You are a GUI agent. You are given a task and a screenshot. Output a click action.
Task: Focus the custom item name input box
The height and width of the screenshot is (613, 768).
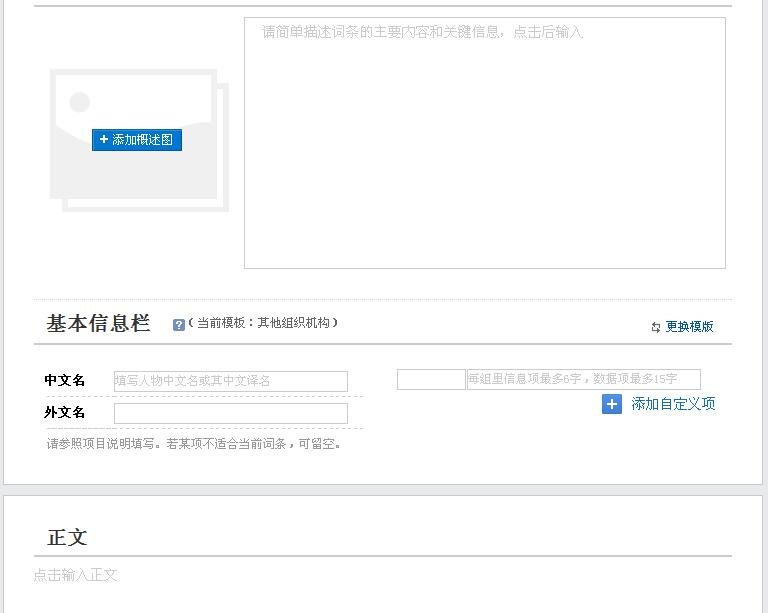coord(431,379)
